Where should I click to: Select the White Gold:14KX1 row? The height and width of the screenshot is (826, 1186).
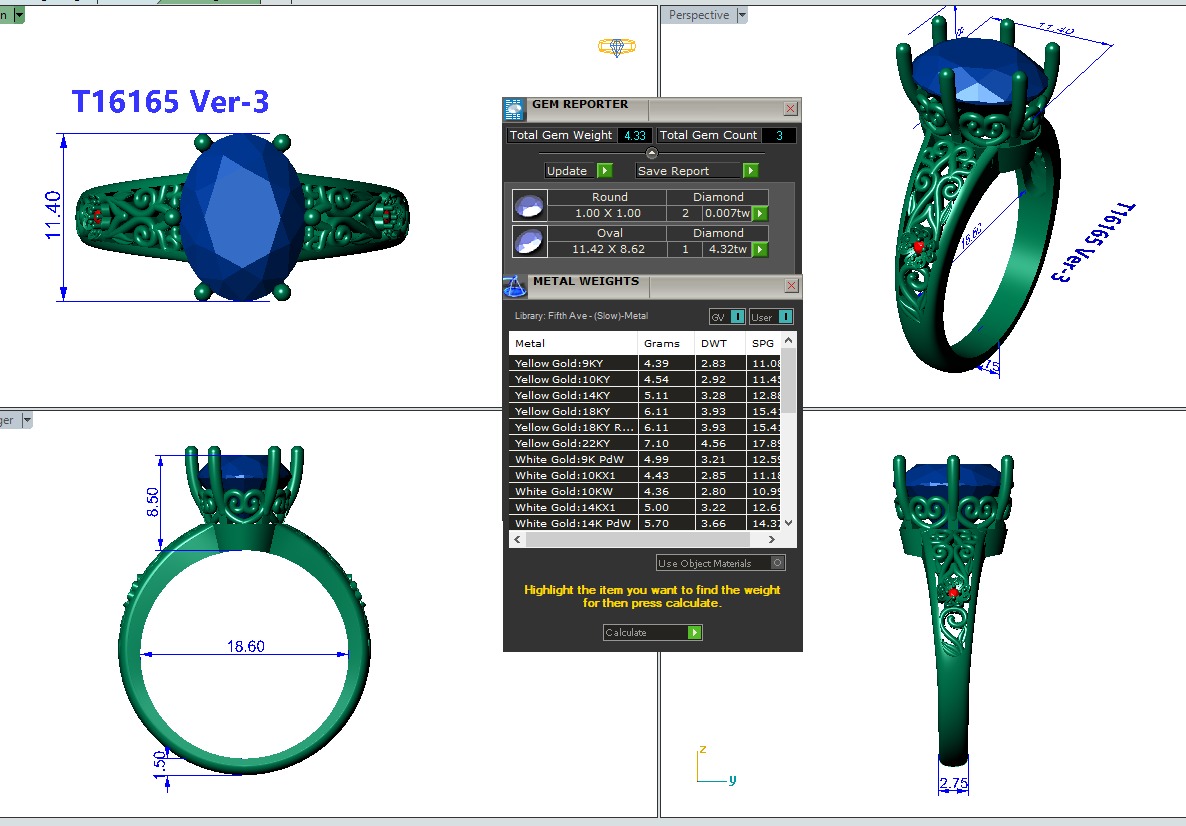[x=644, y=507]
